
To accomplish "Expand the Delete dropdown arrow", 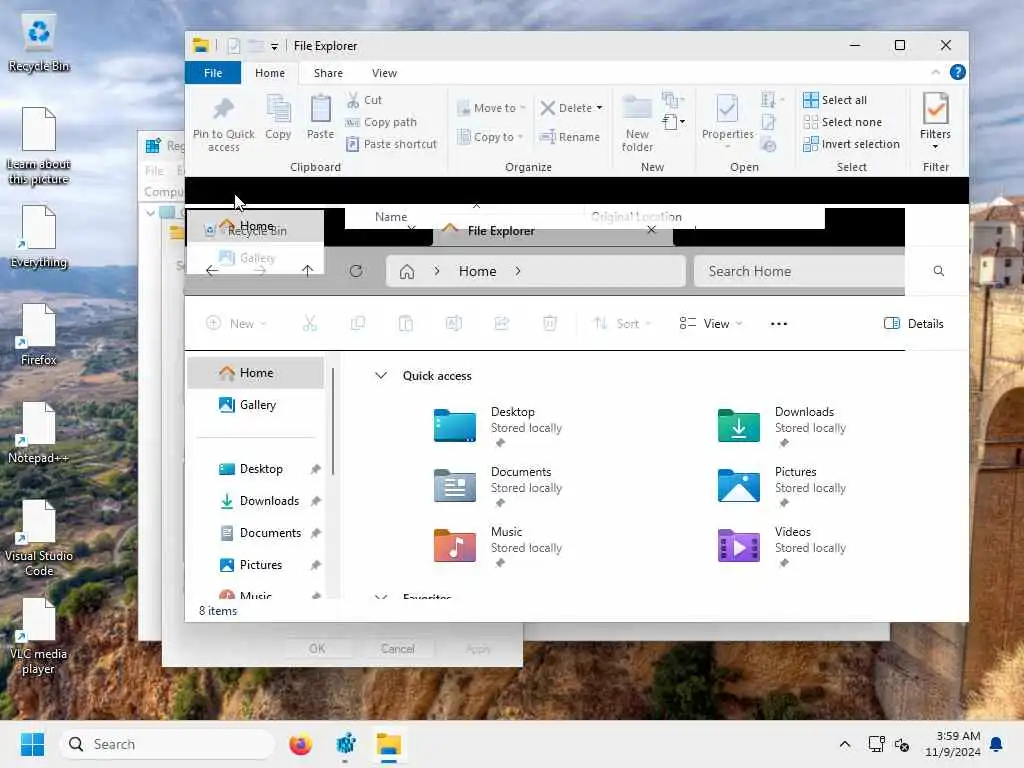I will [600, 108].
